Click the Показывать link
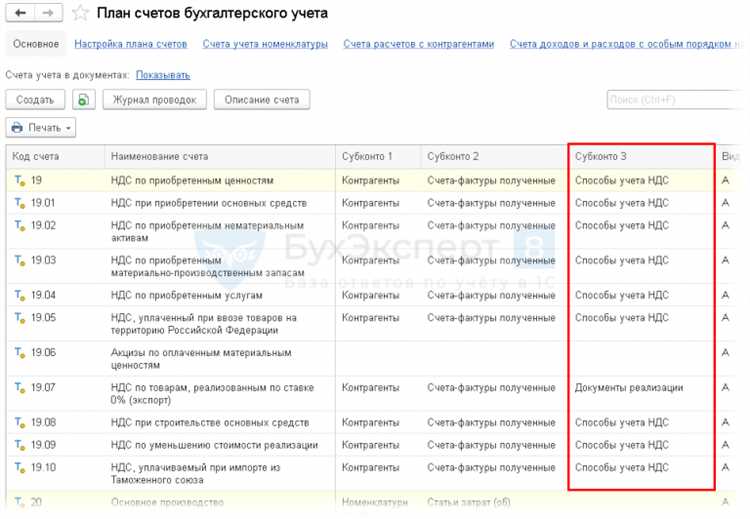750x519 pixels. coord(163,75)
